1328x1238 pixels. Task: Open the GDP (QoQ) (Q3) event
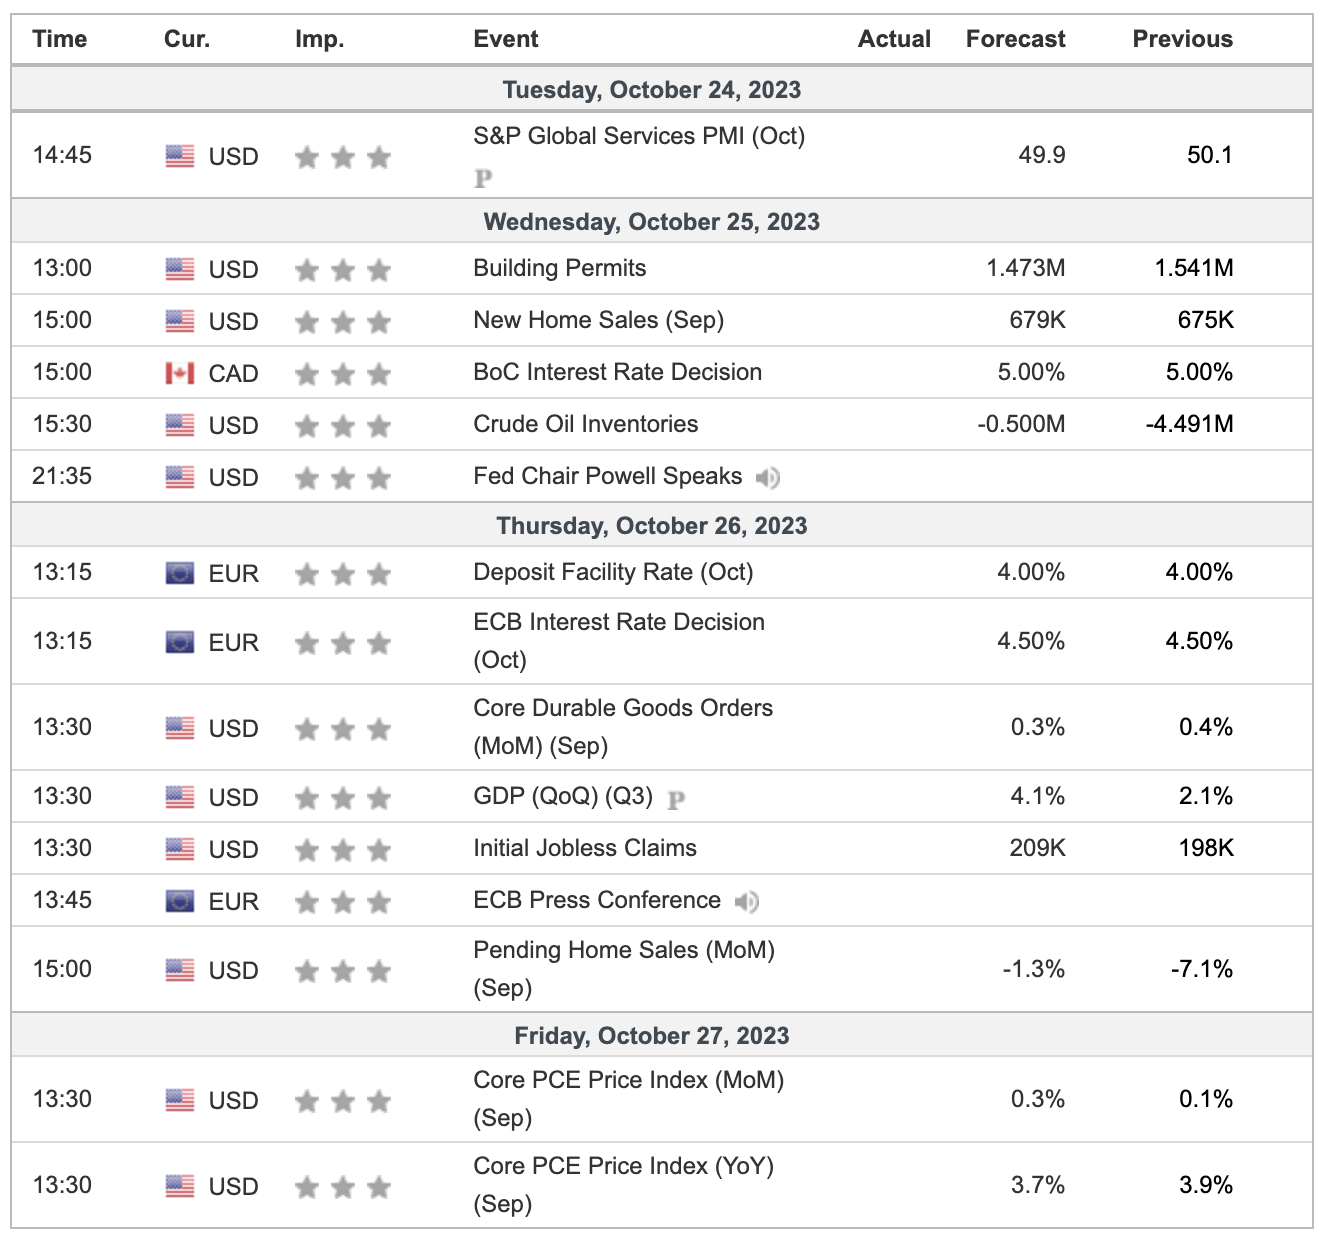(563, 796)
